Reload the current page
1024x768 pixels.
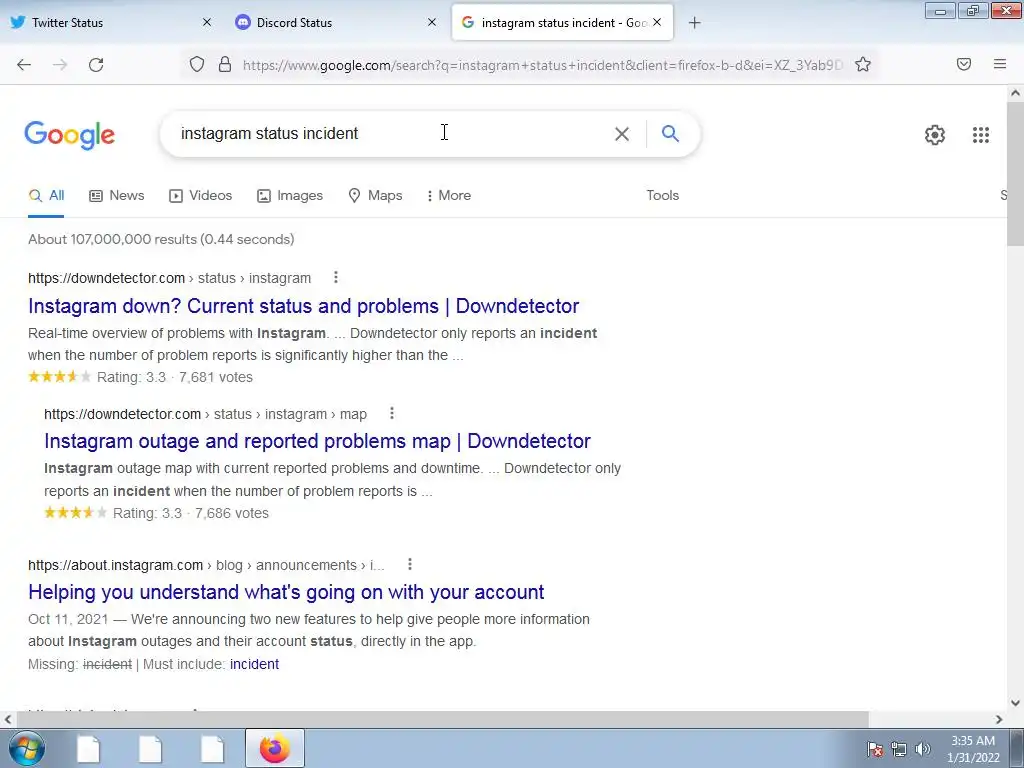click(x=96, y=65)
